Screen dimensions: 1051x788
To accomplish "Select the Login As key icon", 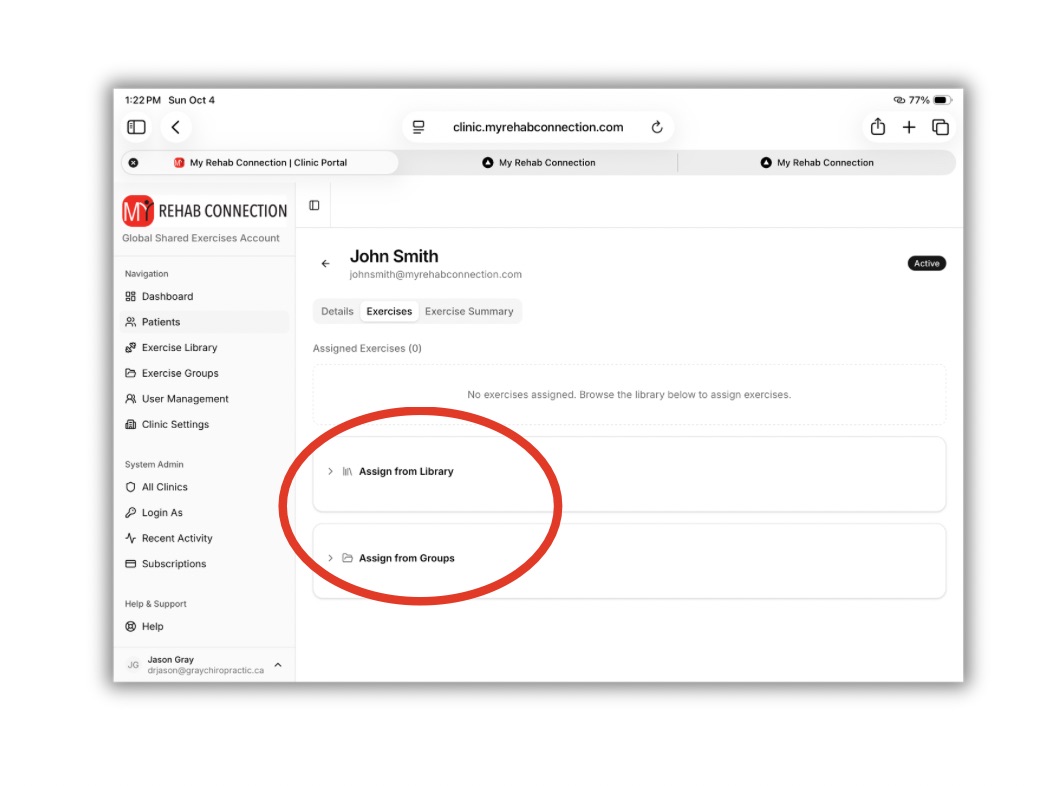I will tap(131, 513).
